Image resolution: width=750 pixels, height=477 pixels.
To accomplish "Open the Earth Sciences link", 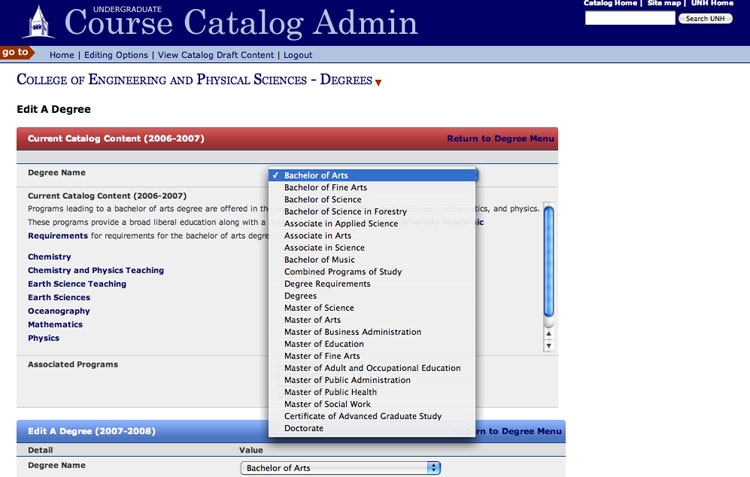I will coord(59,297).
